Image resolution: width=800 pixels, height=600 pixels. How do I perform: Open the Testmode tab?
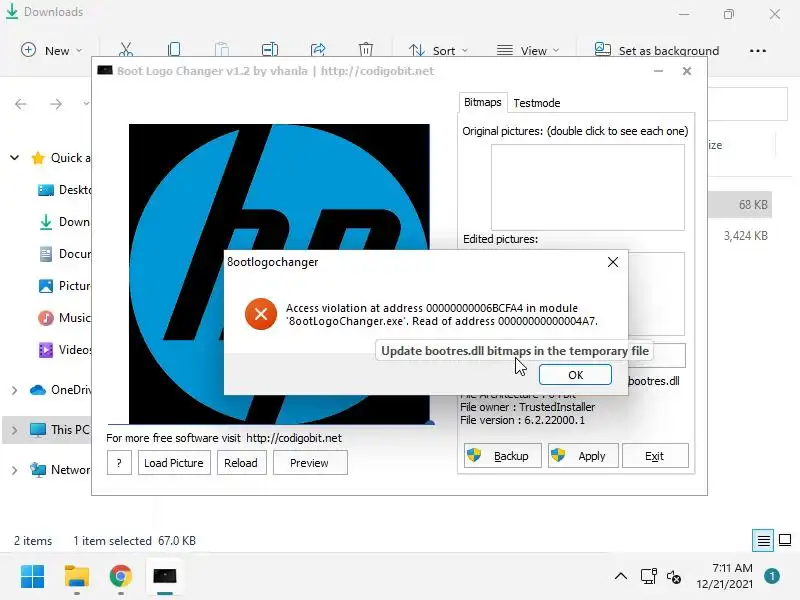pyautogui.click(x=537, y=103)
